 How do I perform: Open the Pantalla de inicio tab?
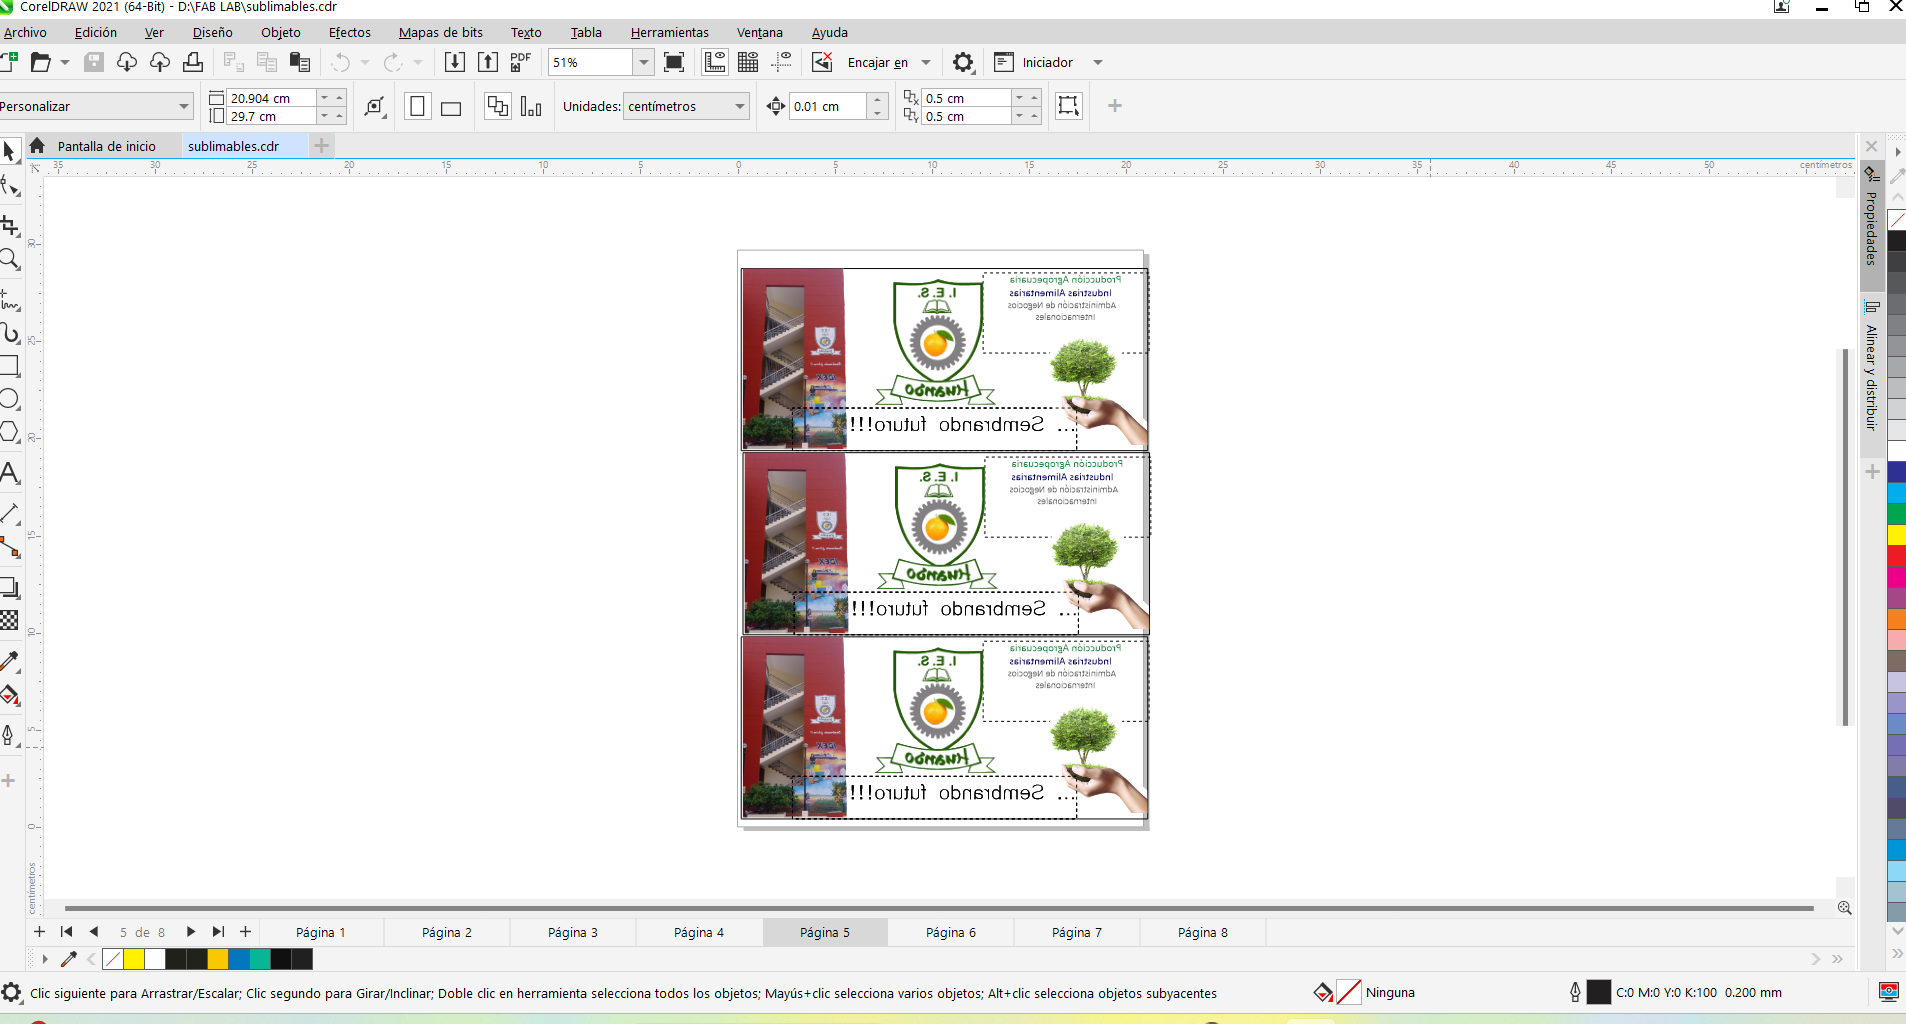coord(106,146)
